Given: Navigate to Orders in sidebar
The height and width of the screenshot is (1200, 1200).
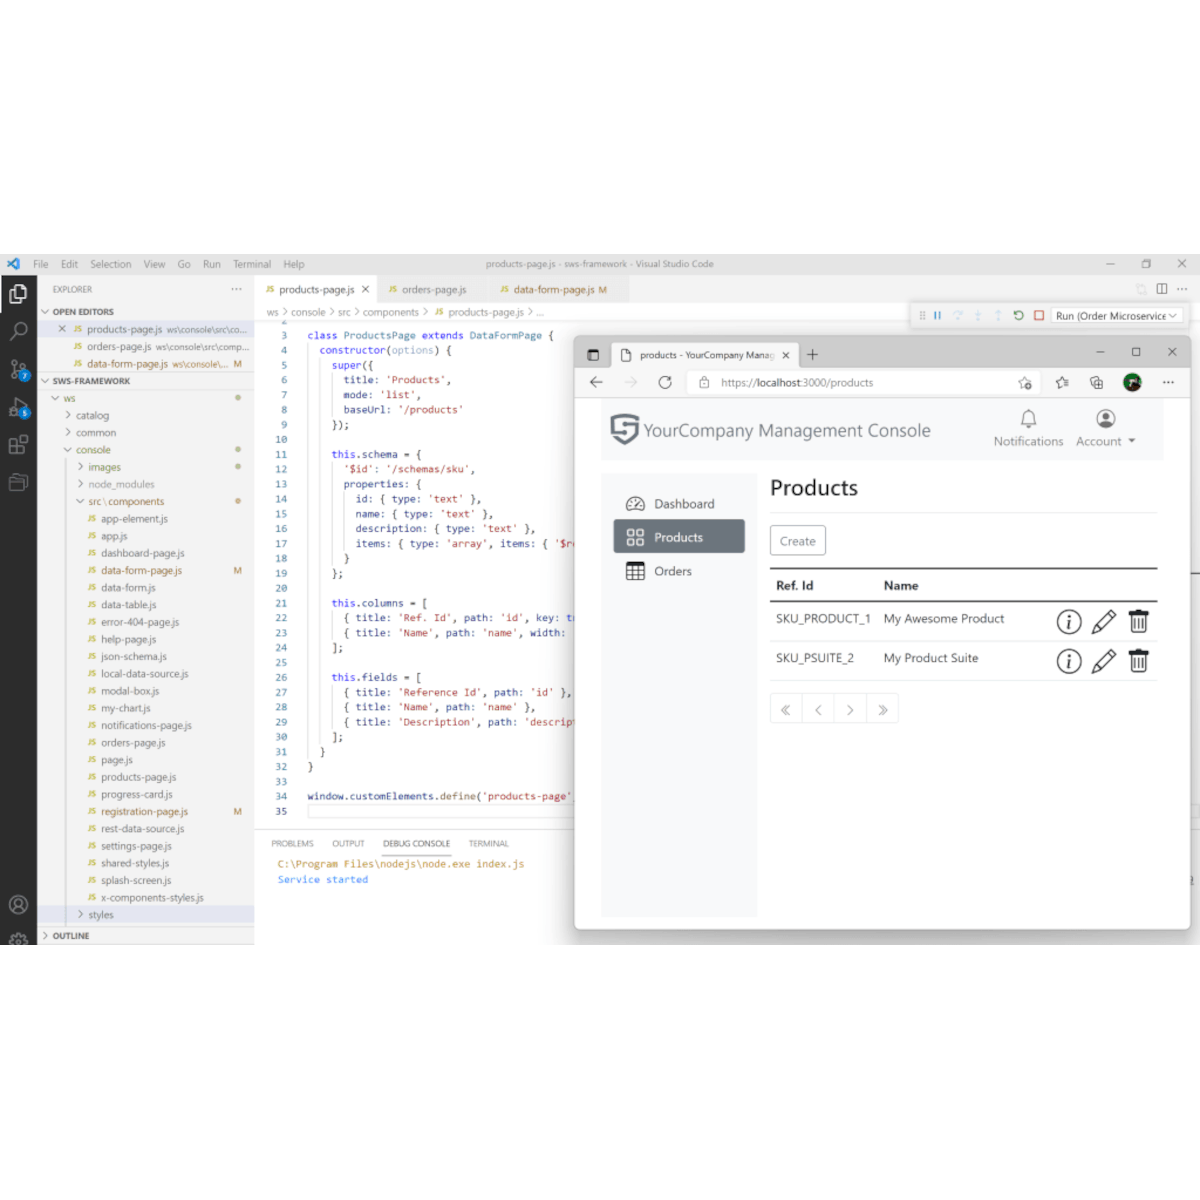Looking at the screenshot, I should 672,571.
